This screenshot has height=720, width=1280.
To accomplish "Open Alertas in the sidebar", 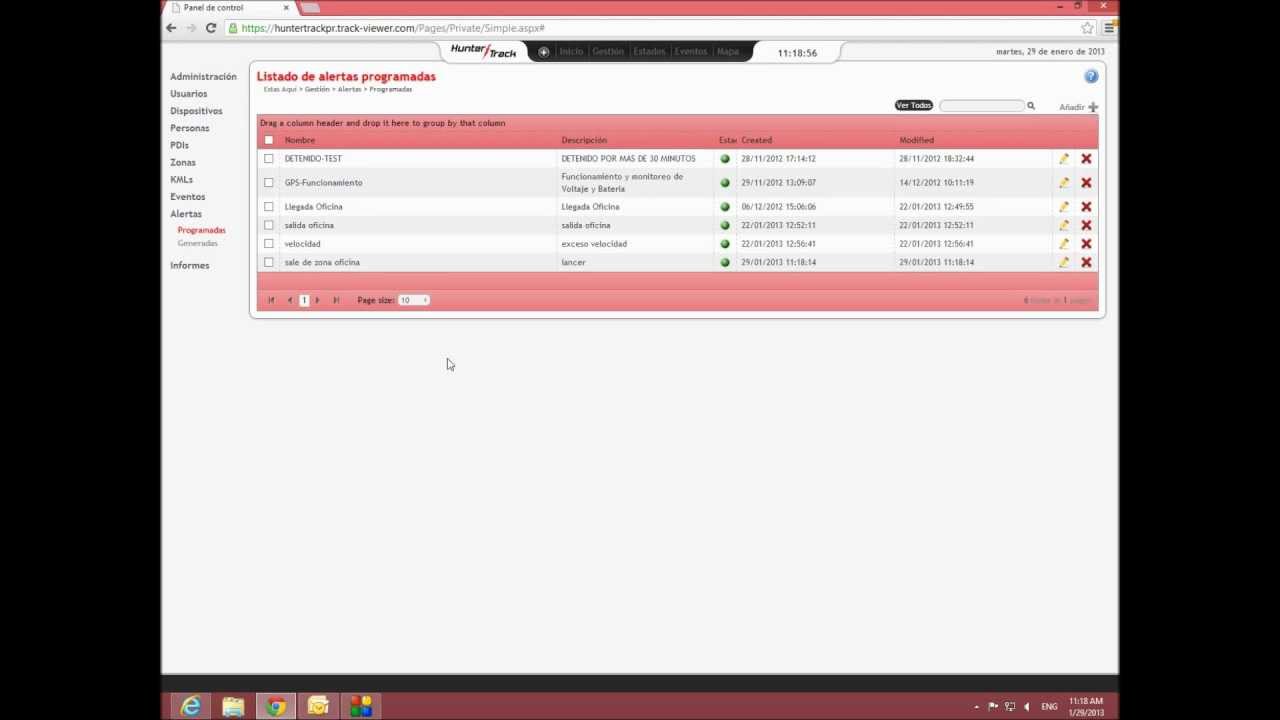I will tap(186, 214).
